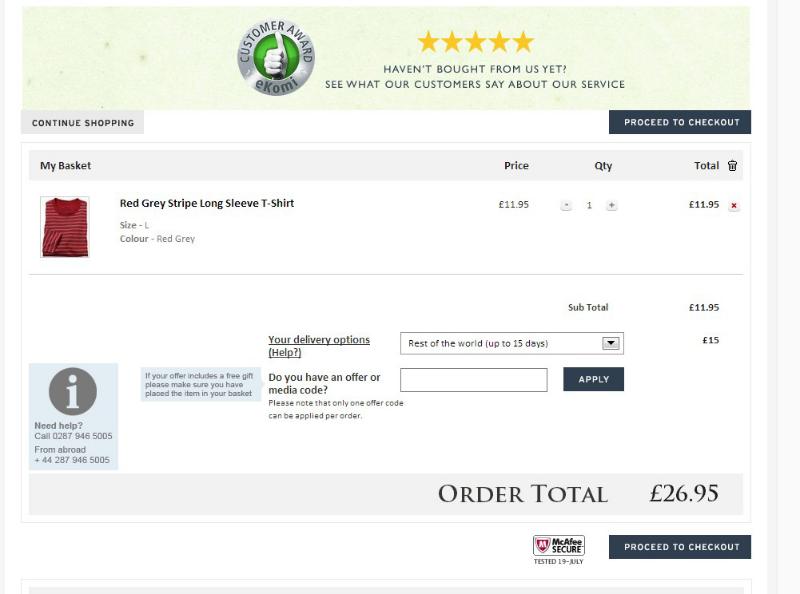Click the trash icon in basket header

732,166
